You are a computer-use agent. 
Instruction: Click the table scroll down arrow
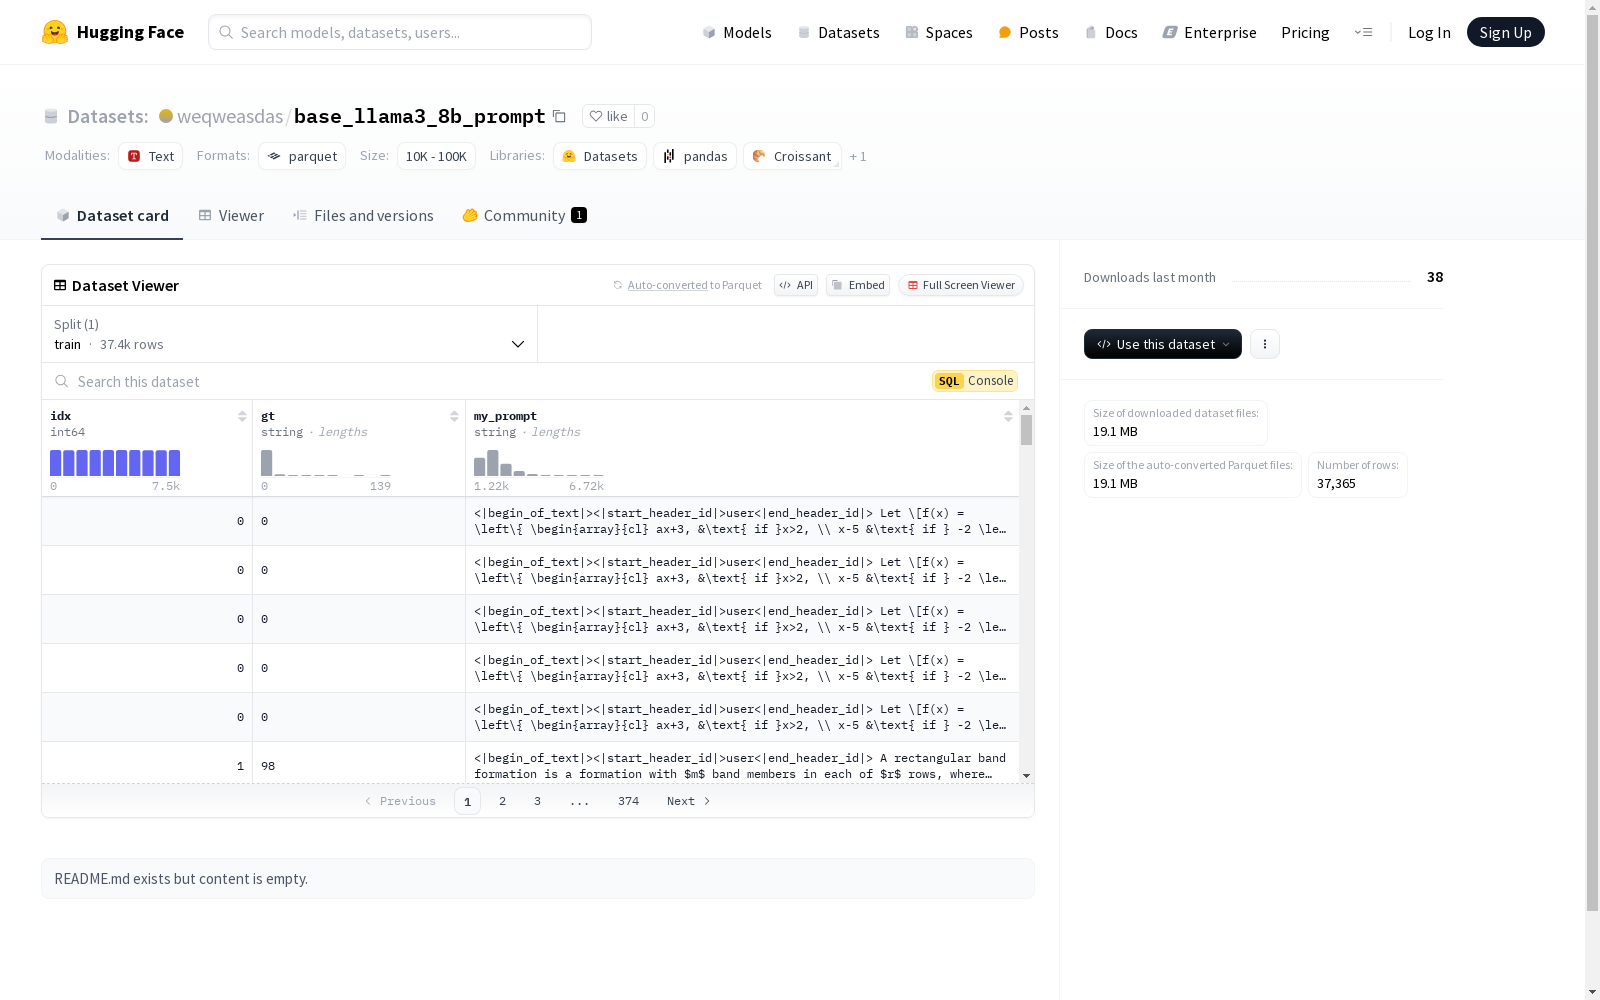1026,776
